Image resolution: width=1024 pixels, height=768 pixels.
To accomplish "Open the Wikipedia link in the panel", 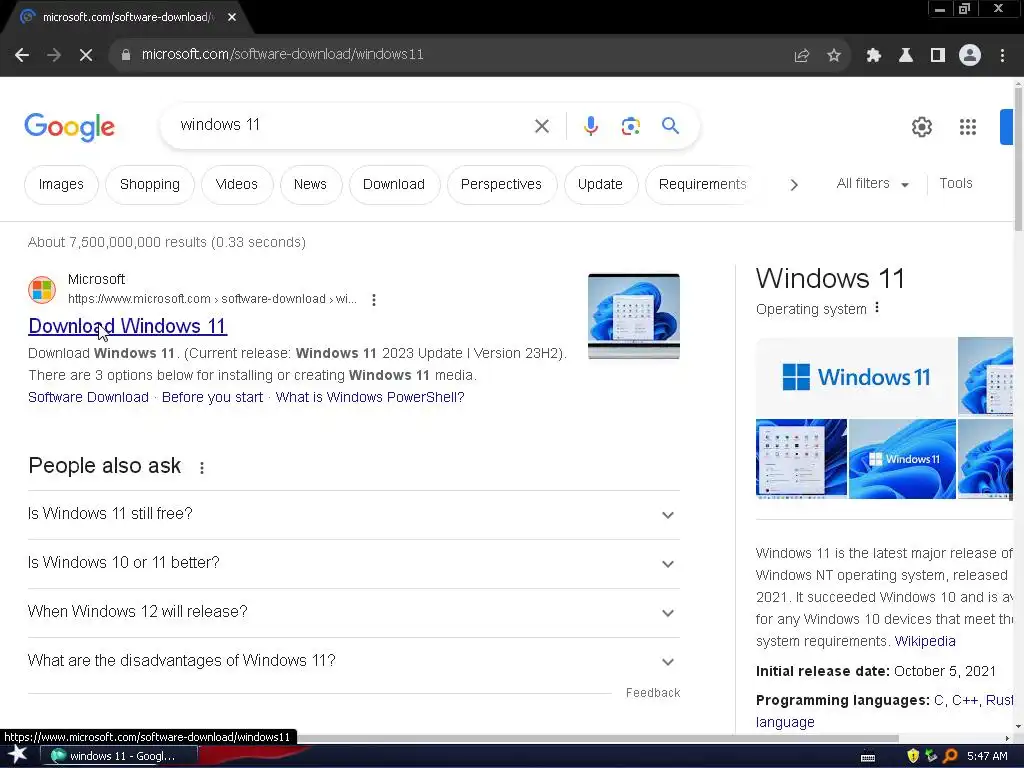I will pyautogui.click(x=925, y=641).
